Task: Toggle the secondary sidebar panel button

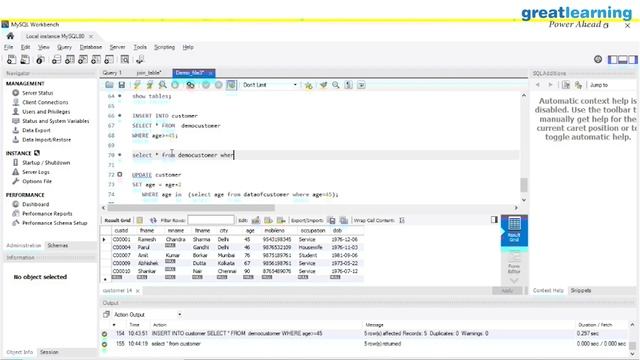Action: point(632,60)
